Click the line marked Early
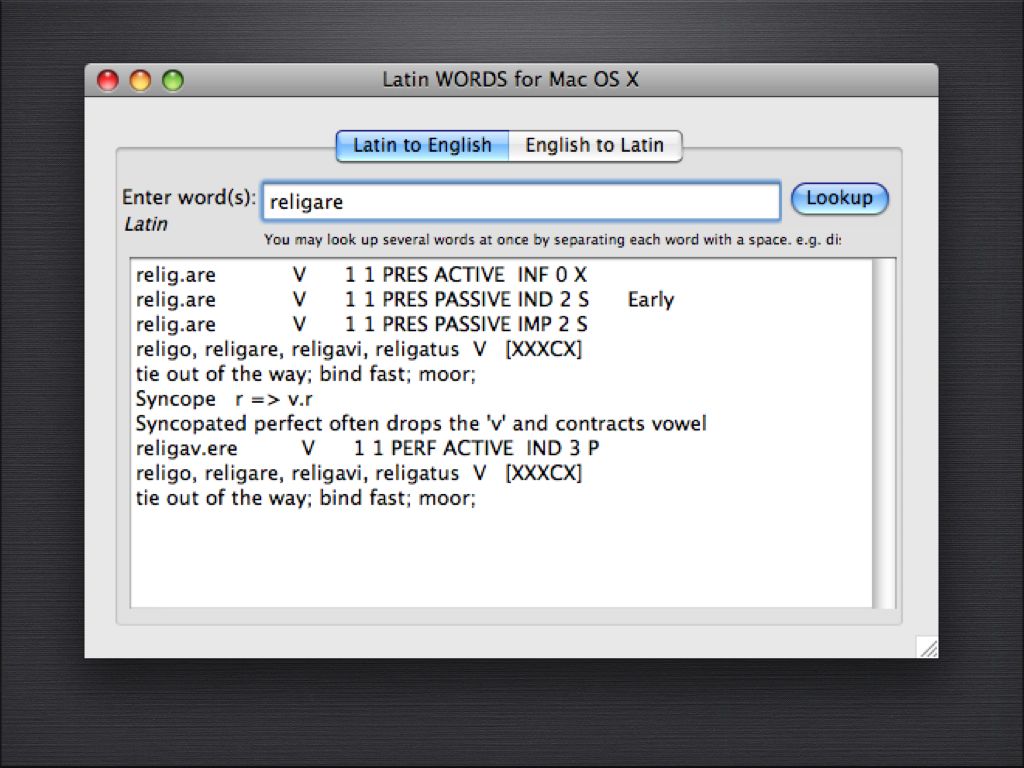1024x768 pixels. click(x=405, y=300)
